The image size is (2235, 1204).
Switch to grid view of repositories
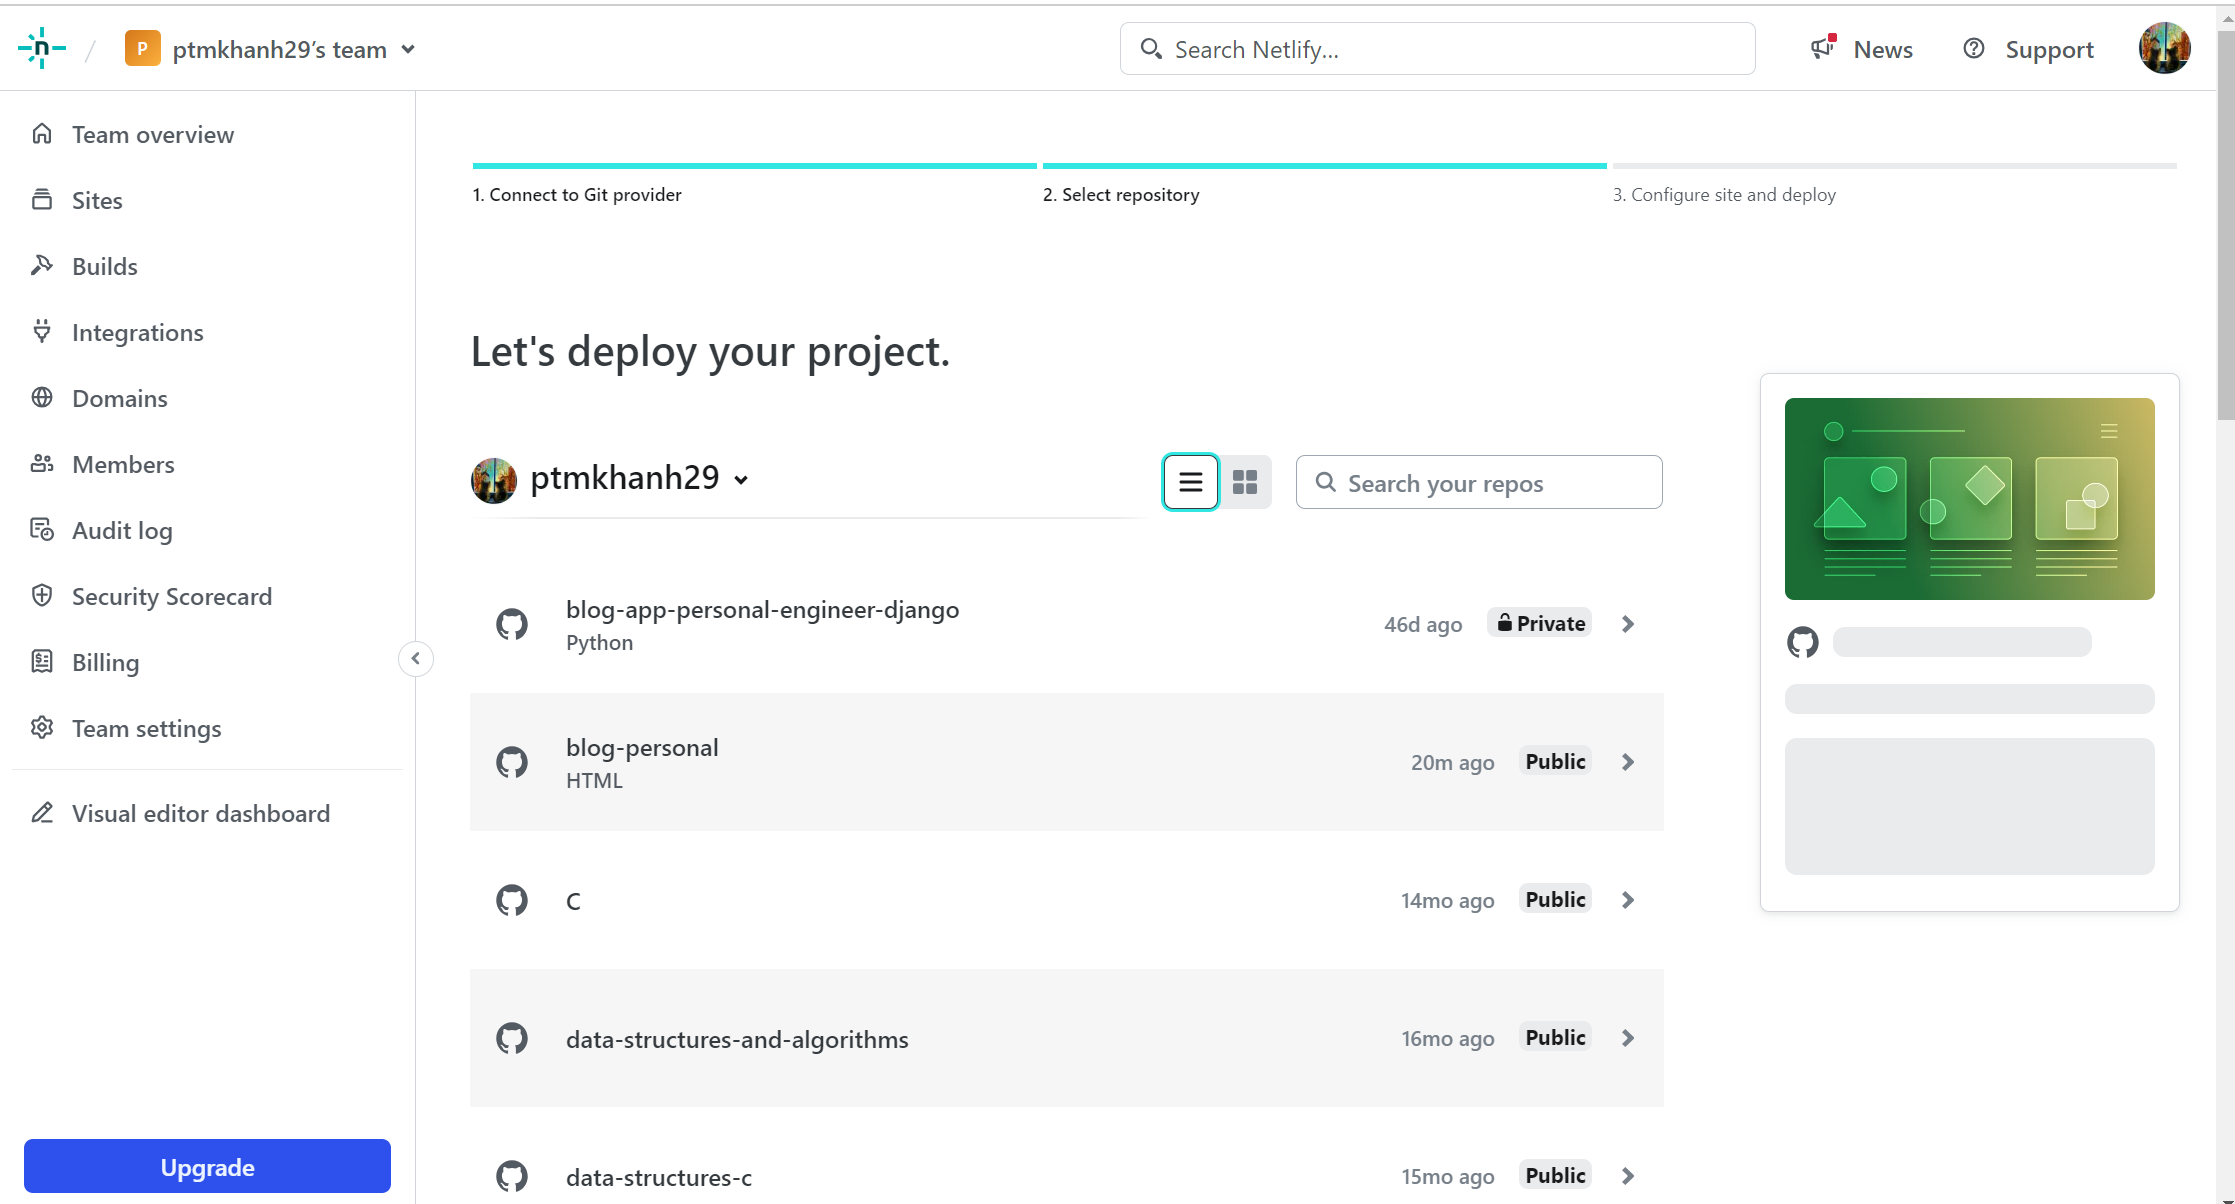coord(1245,482)
